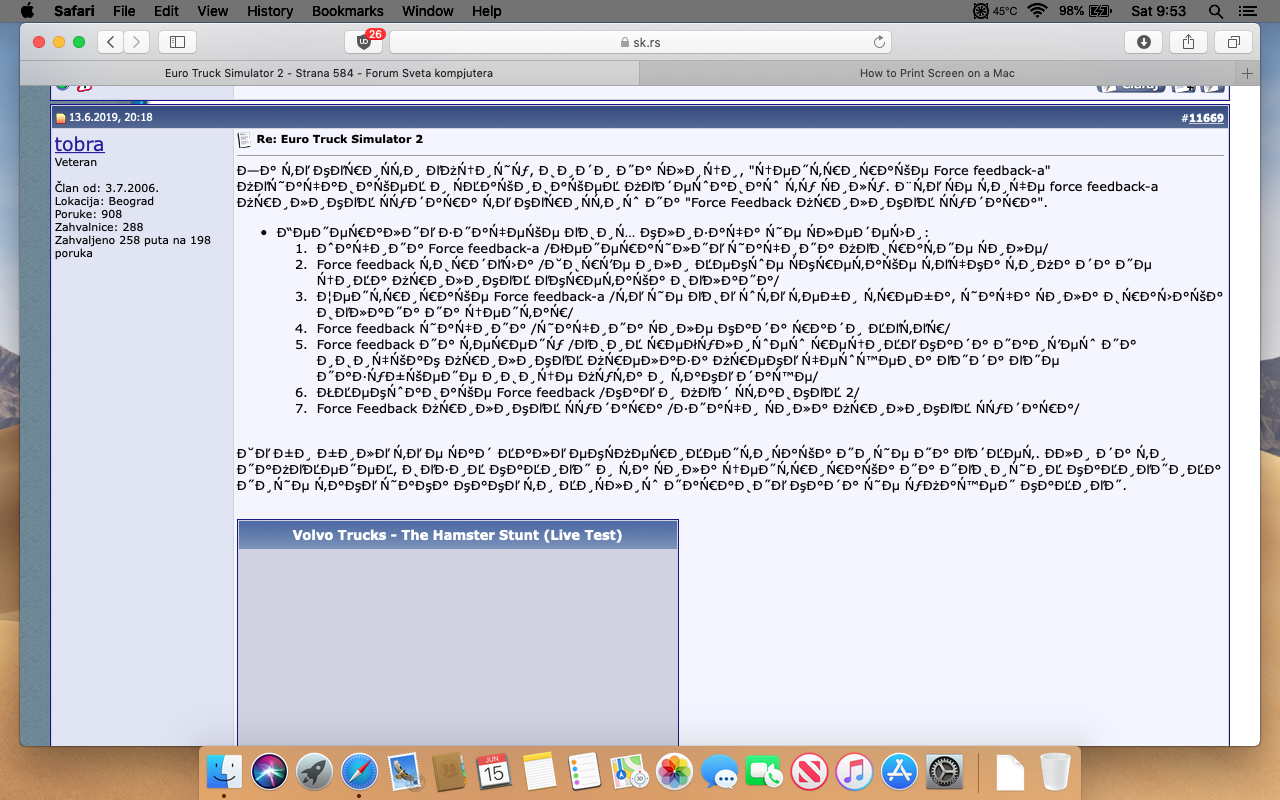Open the 98% battery status menu
This screenshot has width=1280, height=800.
coord(1085,11)
